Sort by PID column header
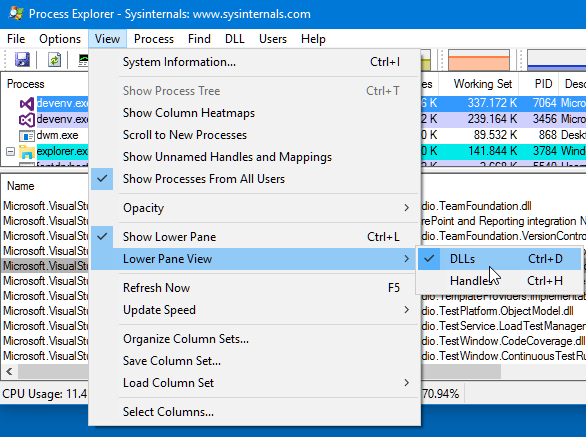The image size is (586, 437). [x=539, y=84]
